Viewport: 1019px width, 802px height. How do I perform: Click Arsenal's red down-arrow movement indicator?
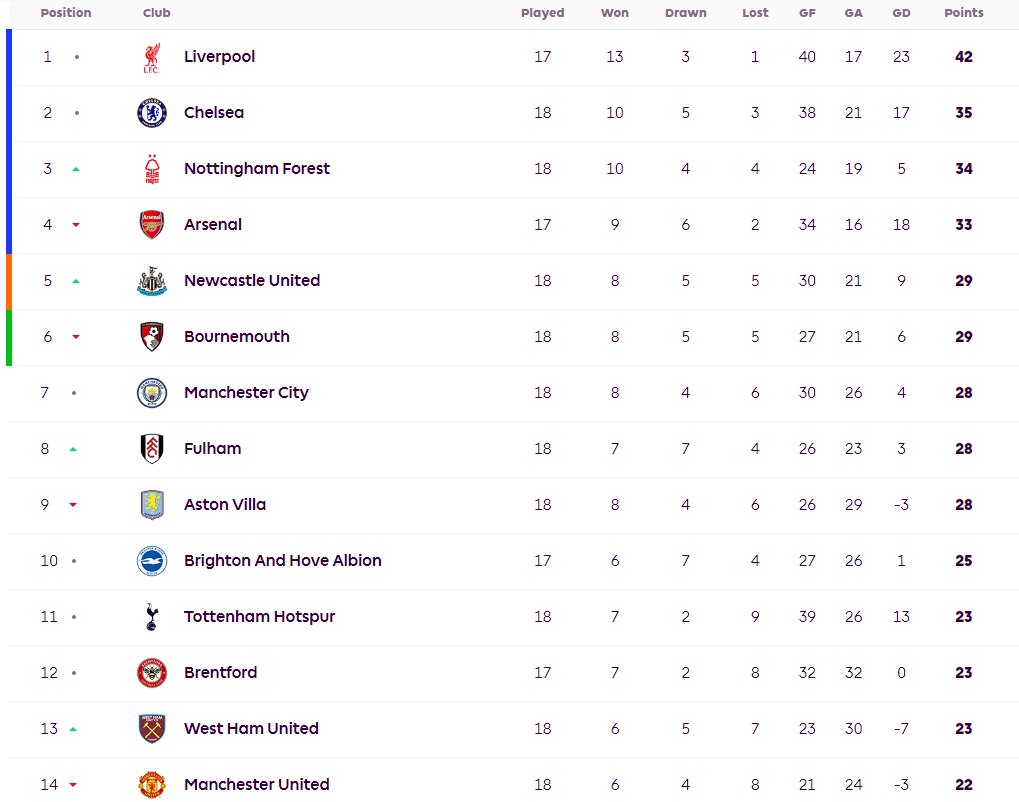click(x=76, y=225)
